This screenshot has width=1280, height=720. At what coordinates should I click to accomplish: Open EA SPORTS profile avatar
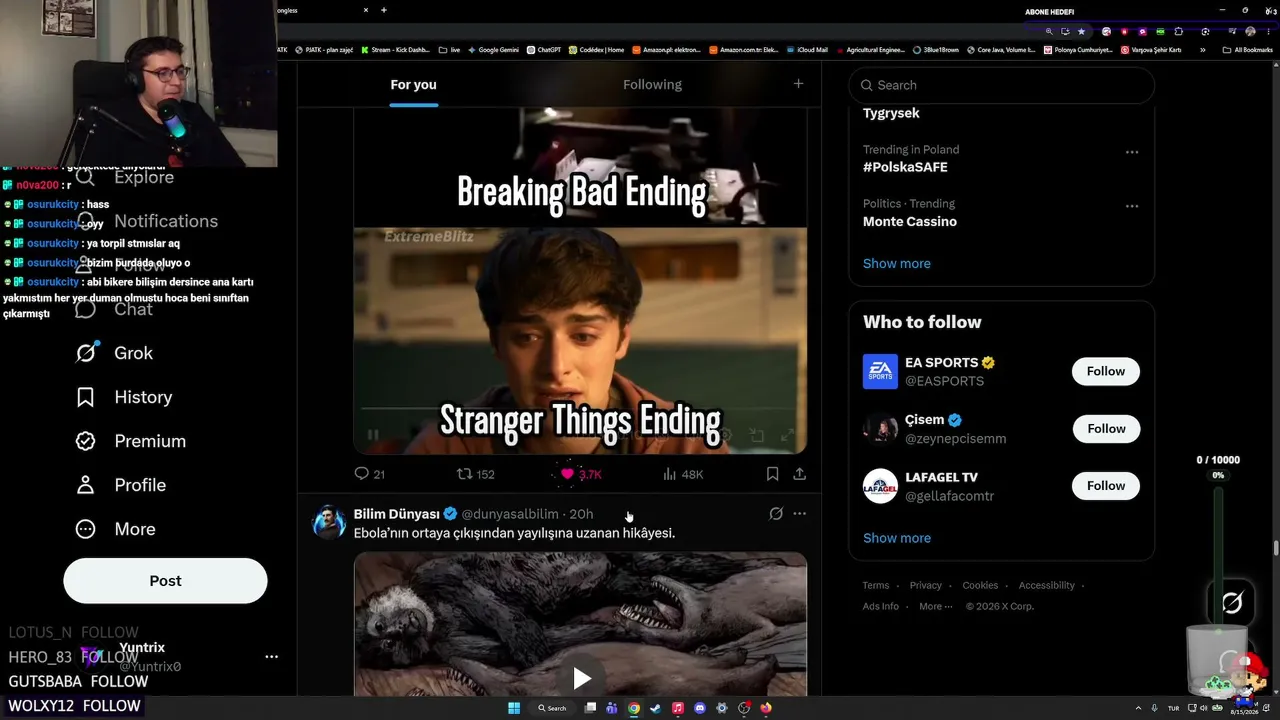point(881,371)
